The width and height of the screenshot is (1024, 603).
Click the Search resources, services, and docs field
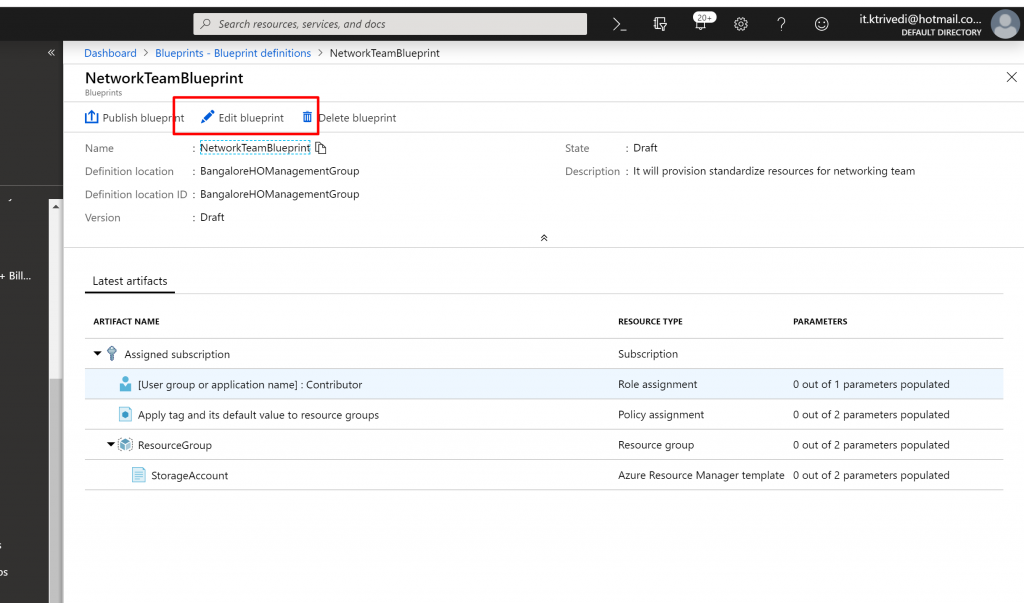point(390,24)
